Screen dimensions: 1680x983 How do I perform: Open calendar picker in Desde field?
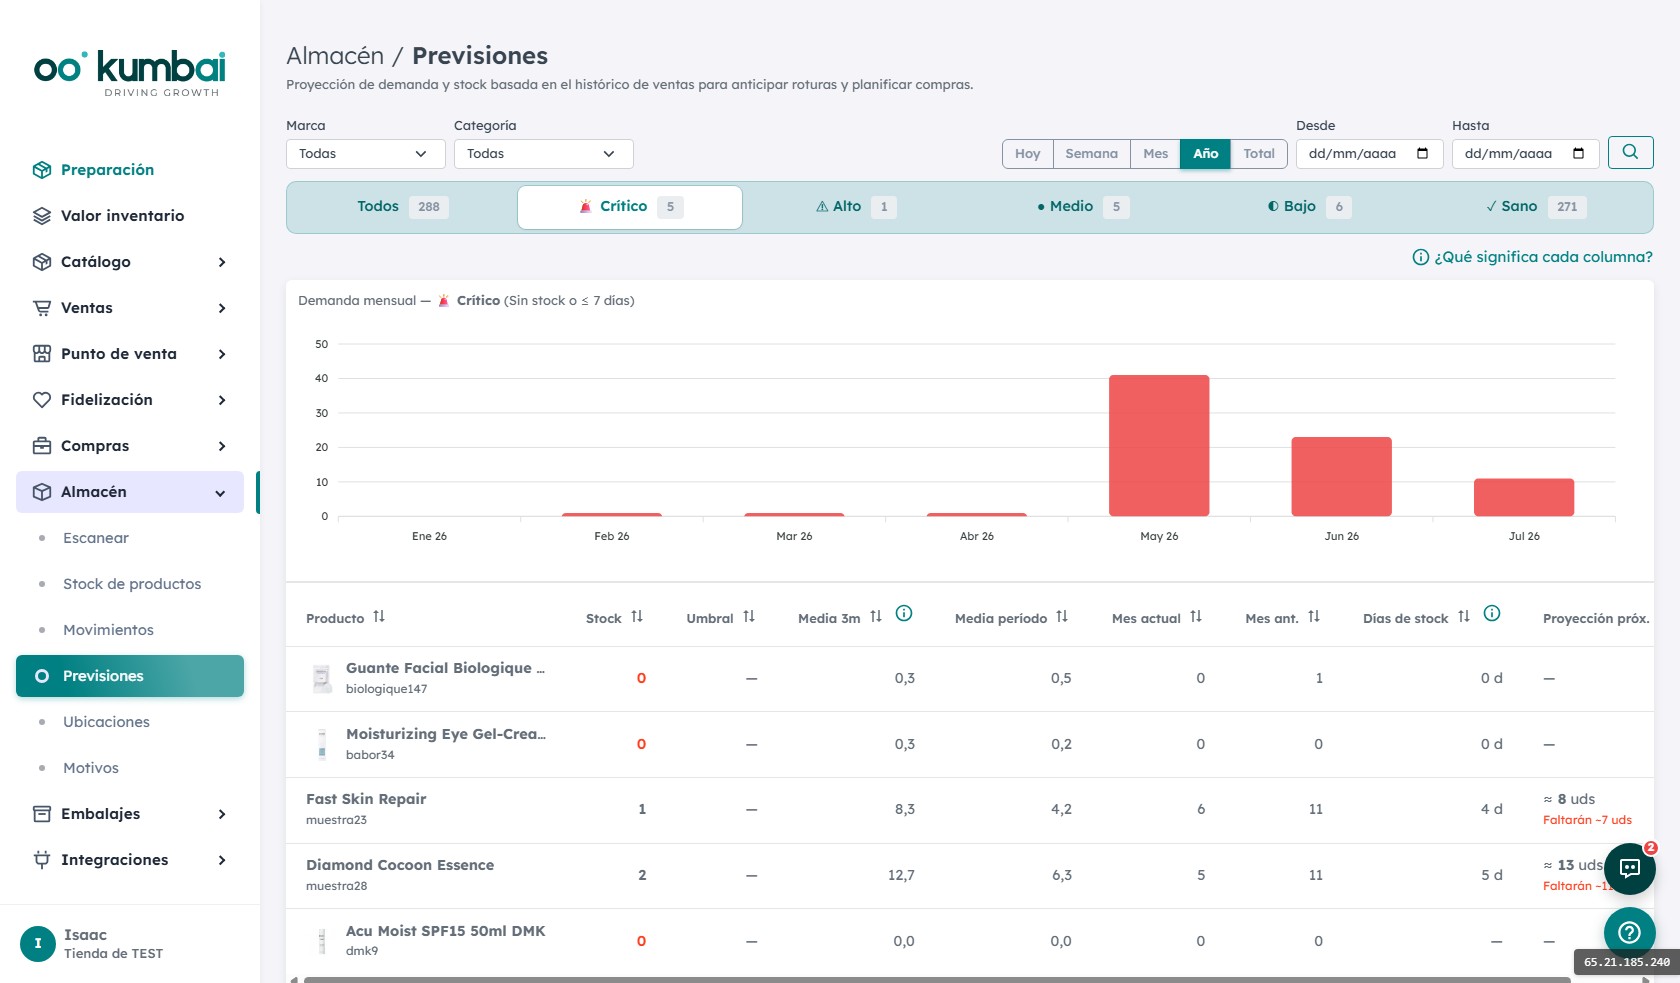click(x=1422, y=154)
